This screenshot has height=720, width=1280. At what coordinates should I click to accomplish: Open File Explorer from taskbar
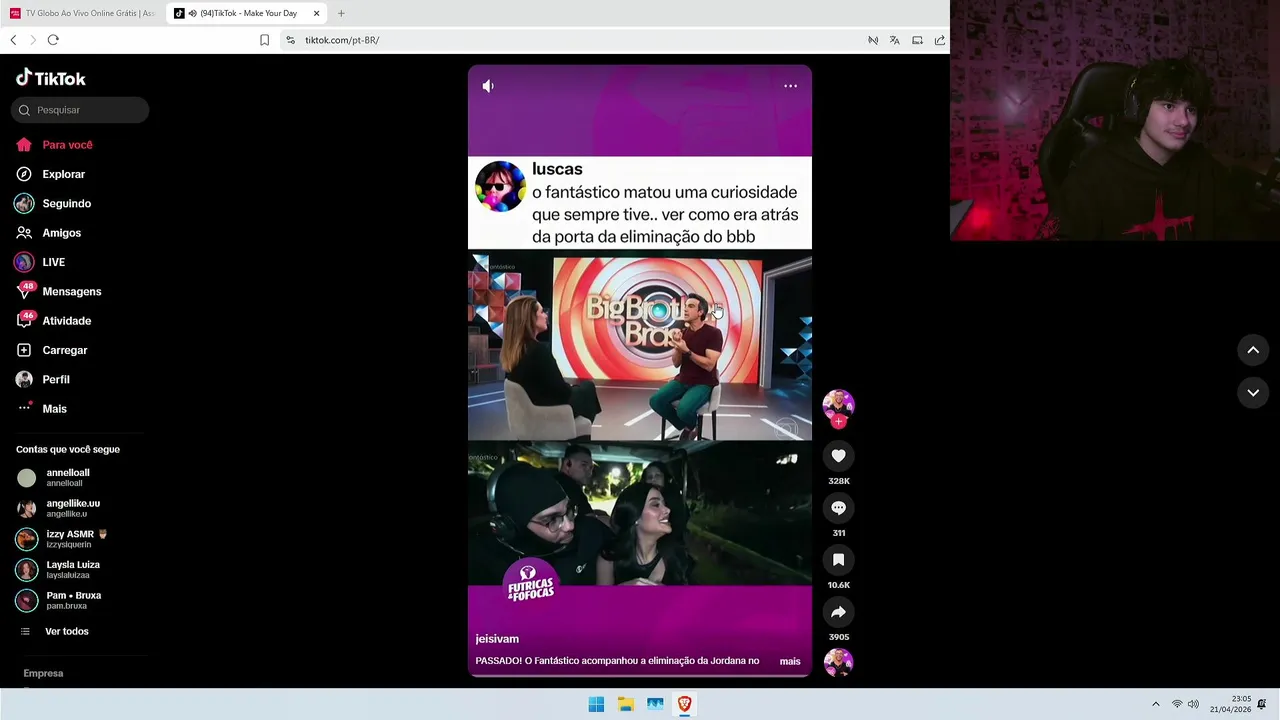click(x=625, y=704)
